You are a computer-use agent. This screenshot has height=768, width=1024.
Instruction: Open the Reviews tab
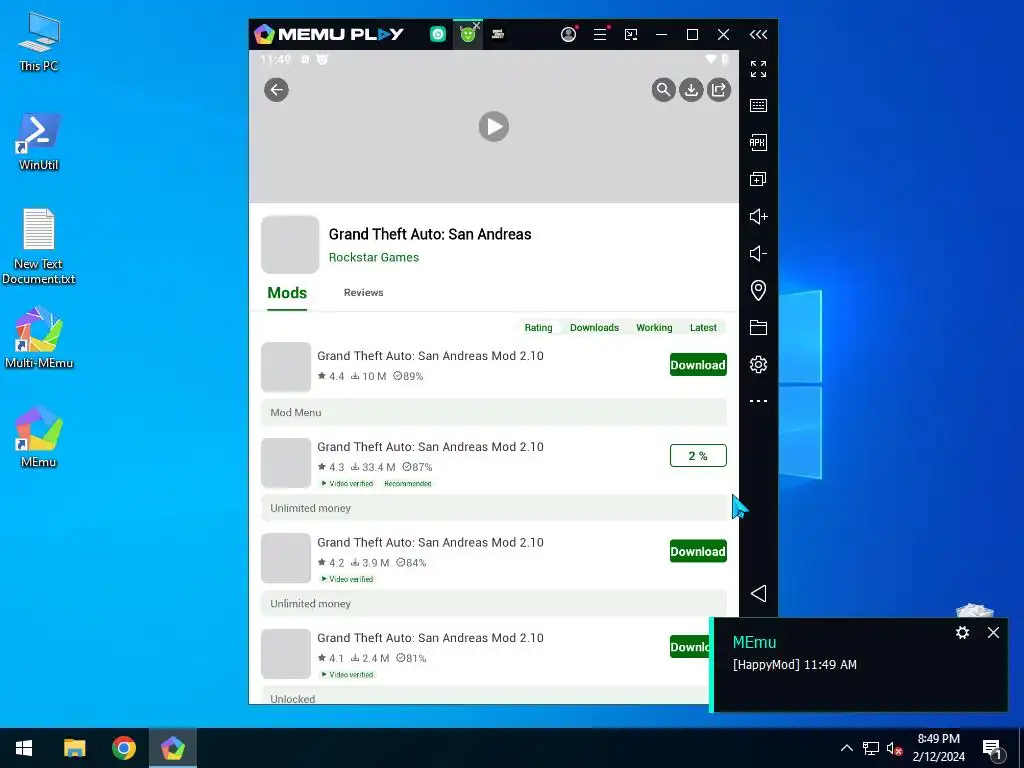[363, 293]
